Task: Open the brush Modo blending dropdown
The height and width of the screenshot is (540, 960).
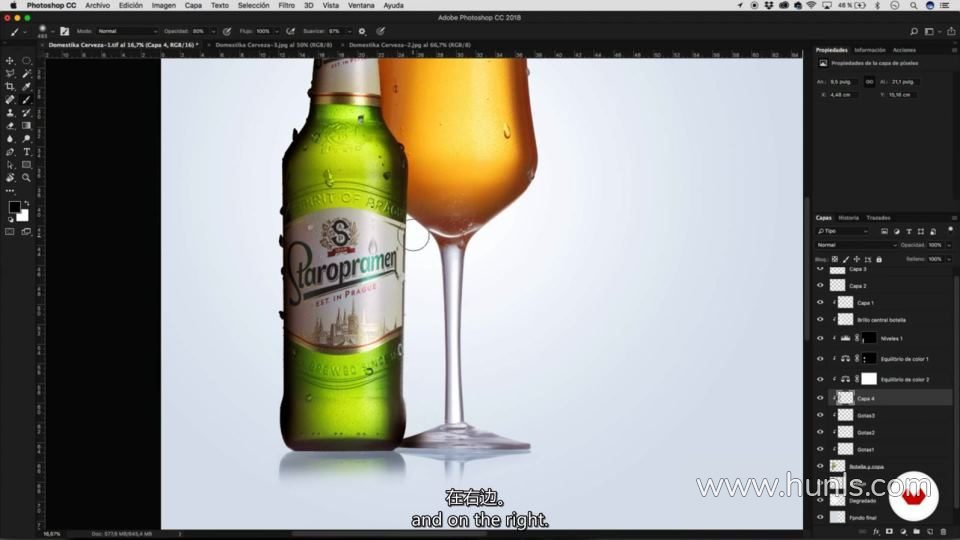Action: (x=127, y=31)
